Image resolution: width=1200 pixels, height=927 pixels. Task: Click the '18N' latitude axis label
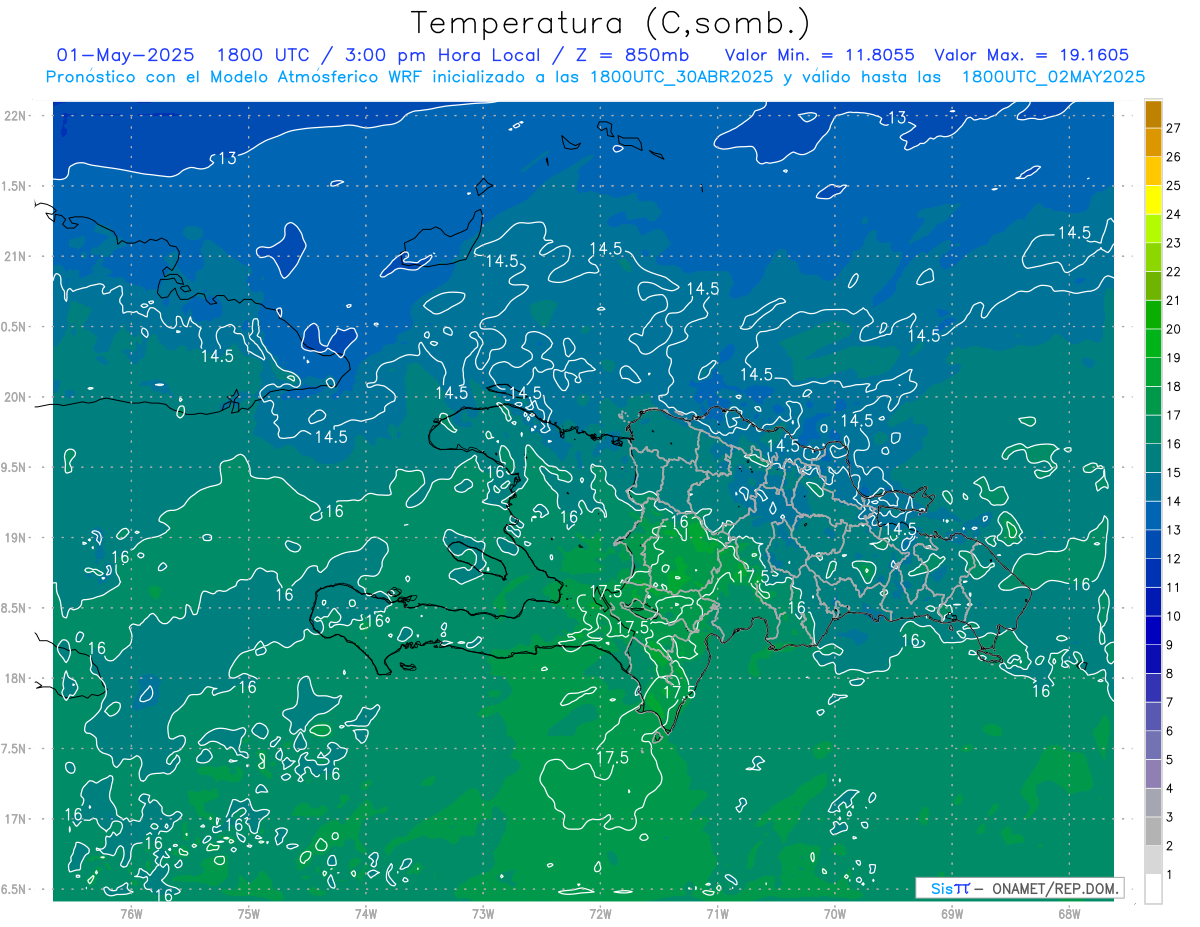tap(16, 678)
